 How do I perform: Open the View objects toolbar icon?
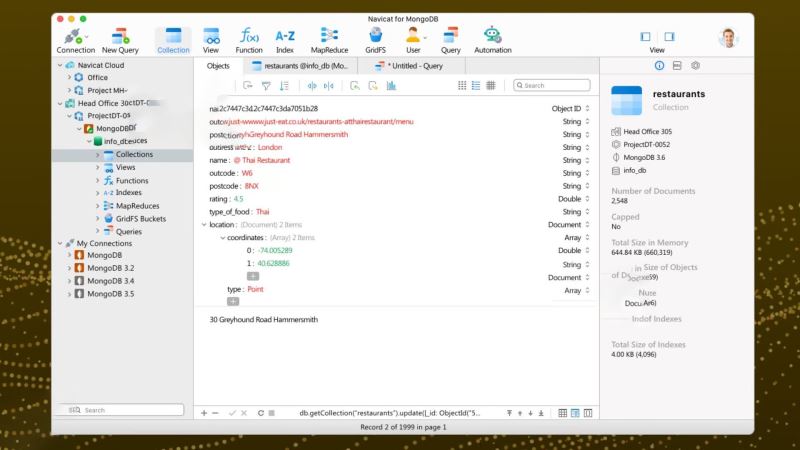[x=211, y=40]
